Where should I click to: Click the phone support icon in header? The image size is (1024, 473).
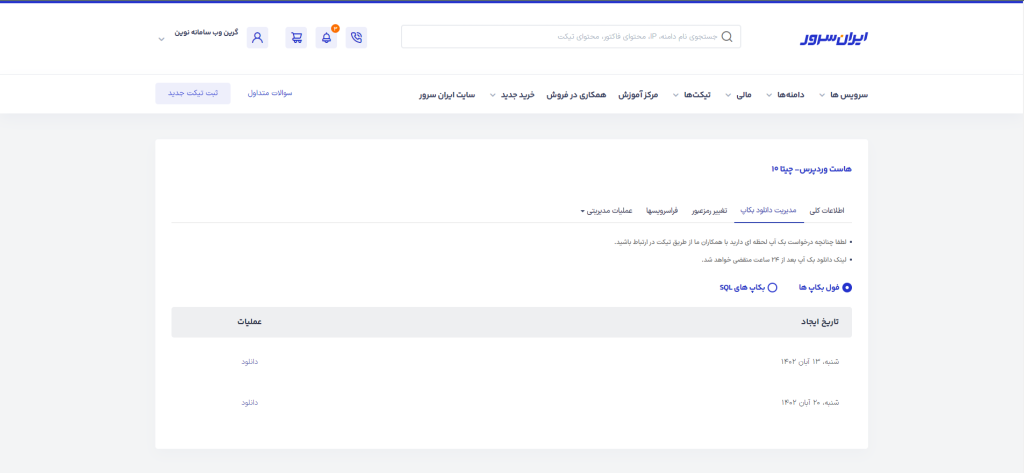pyautogui.click(x=356, y=38)
